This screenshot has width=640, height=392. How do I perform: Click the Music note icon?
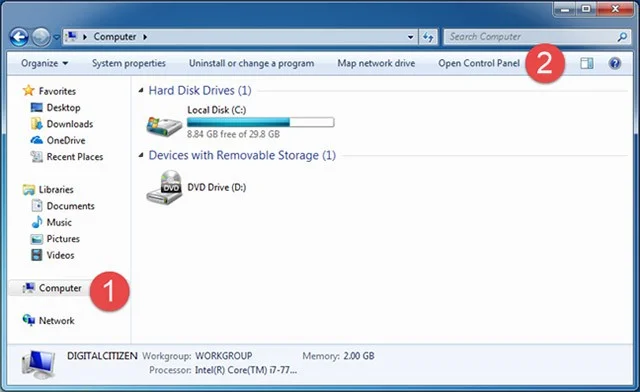tap(37, 222)
